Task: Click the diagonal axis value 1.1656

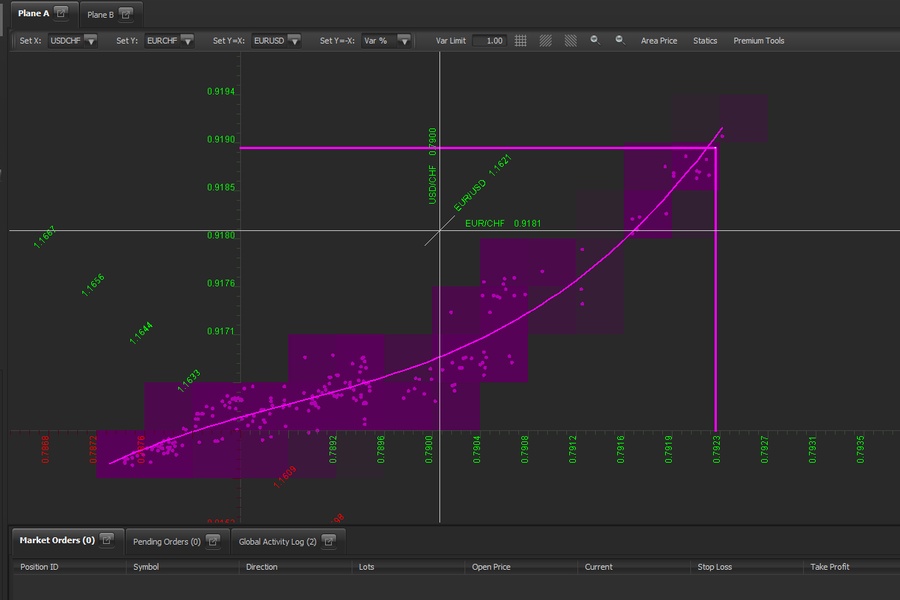Action: click(x=93, y=285)
